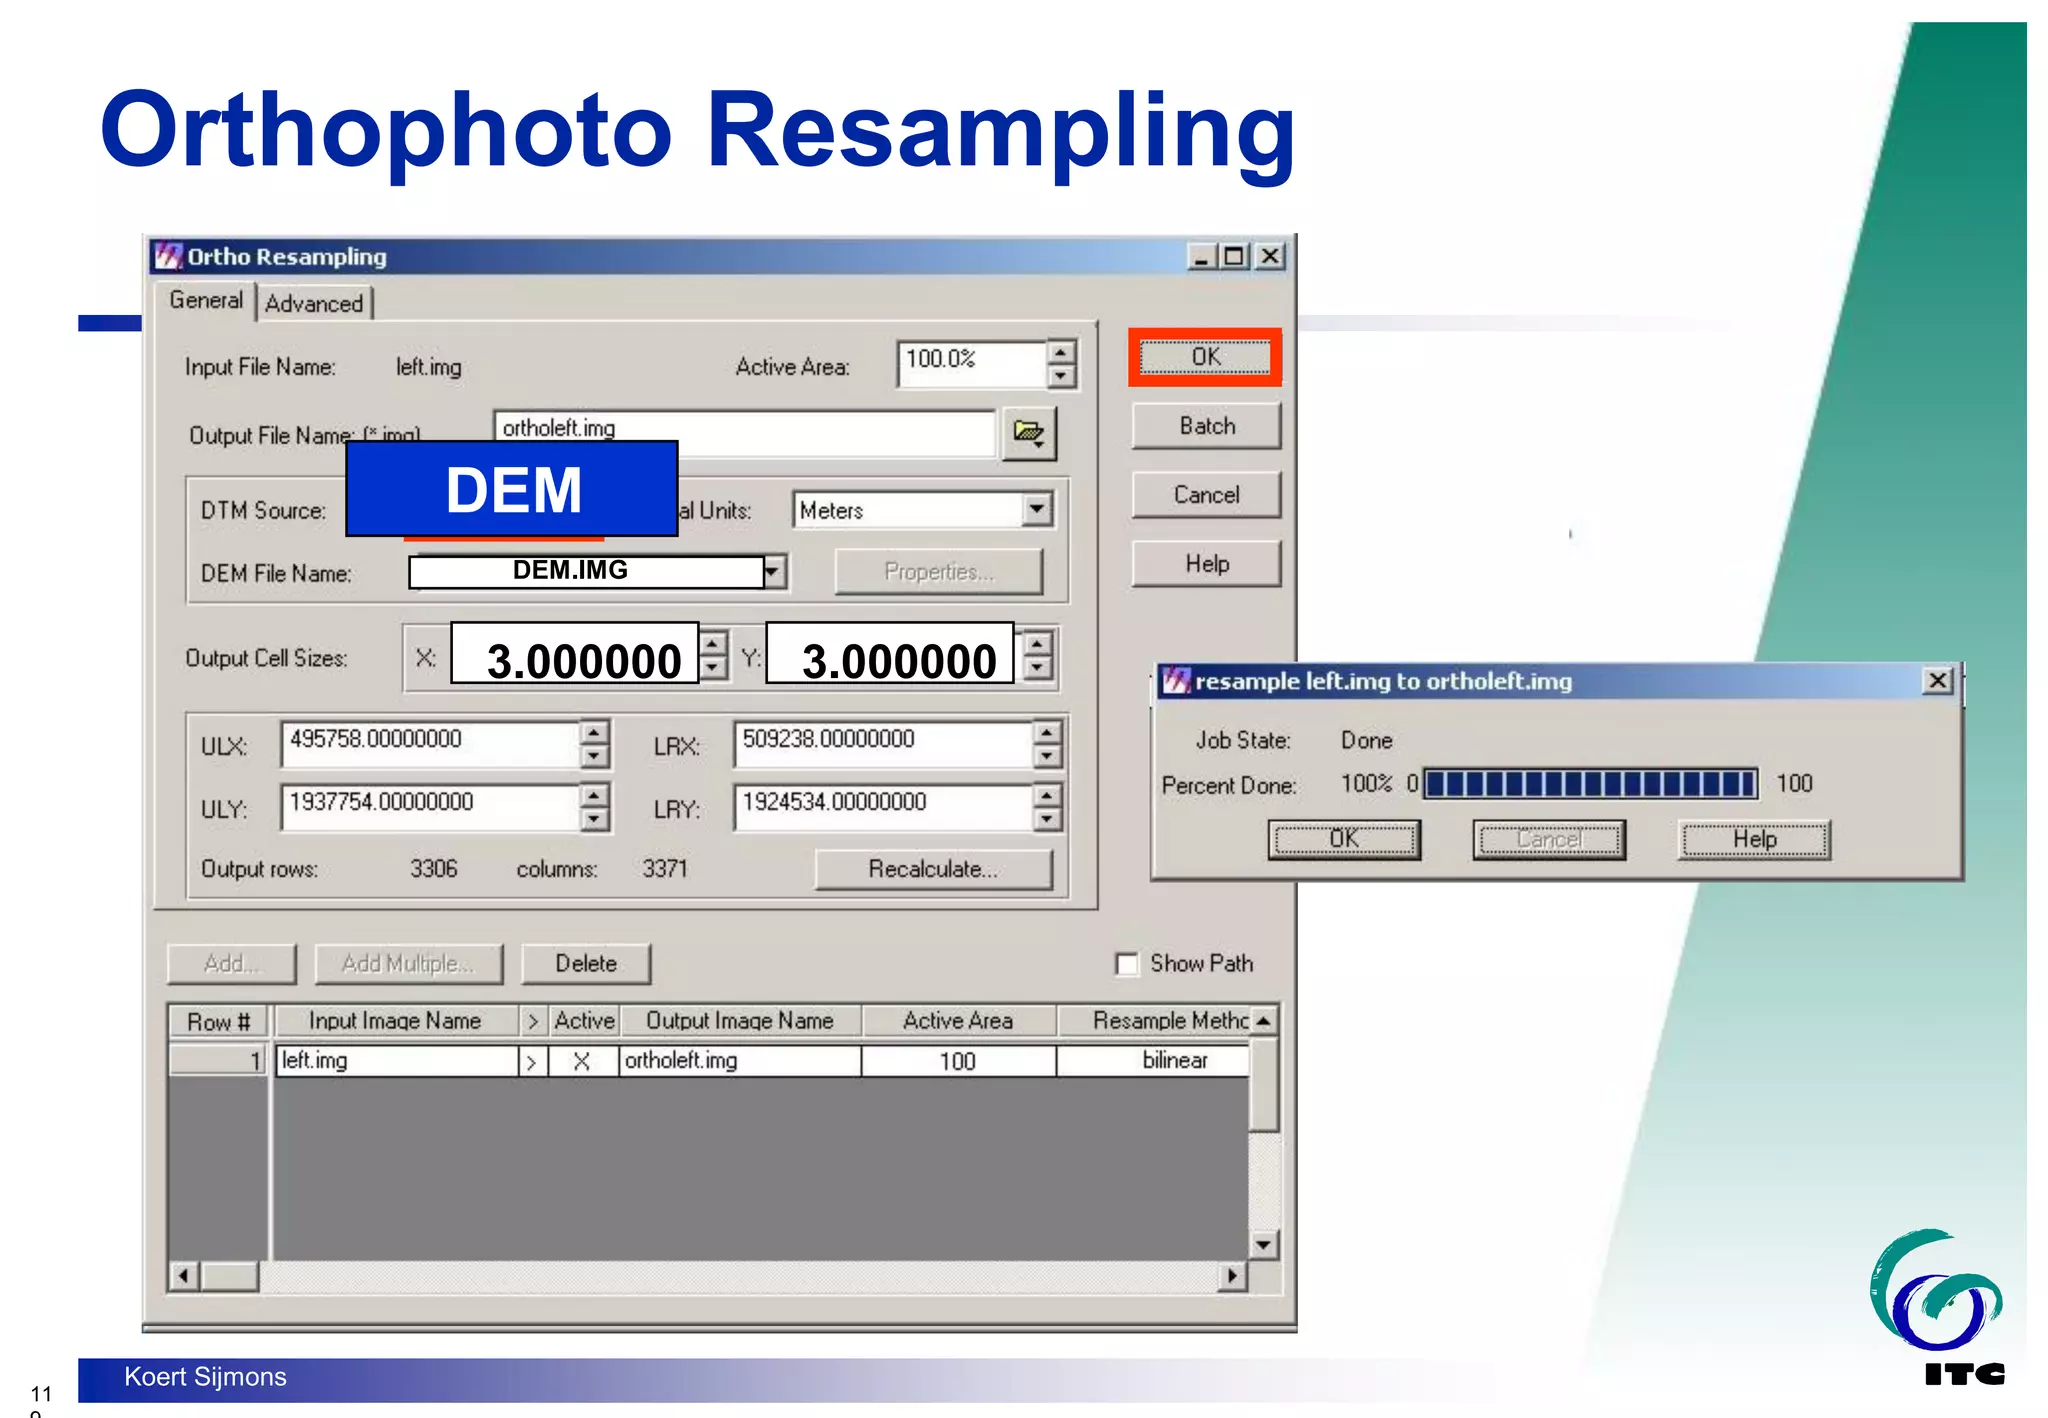Open the output file browse folder icon
Viewport: 2048px width, 1418px height.
[x=1029, y=433]
